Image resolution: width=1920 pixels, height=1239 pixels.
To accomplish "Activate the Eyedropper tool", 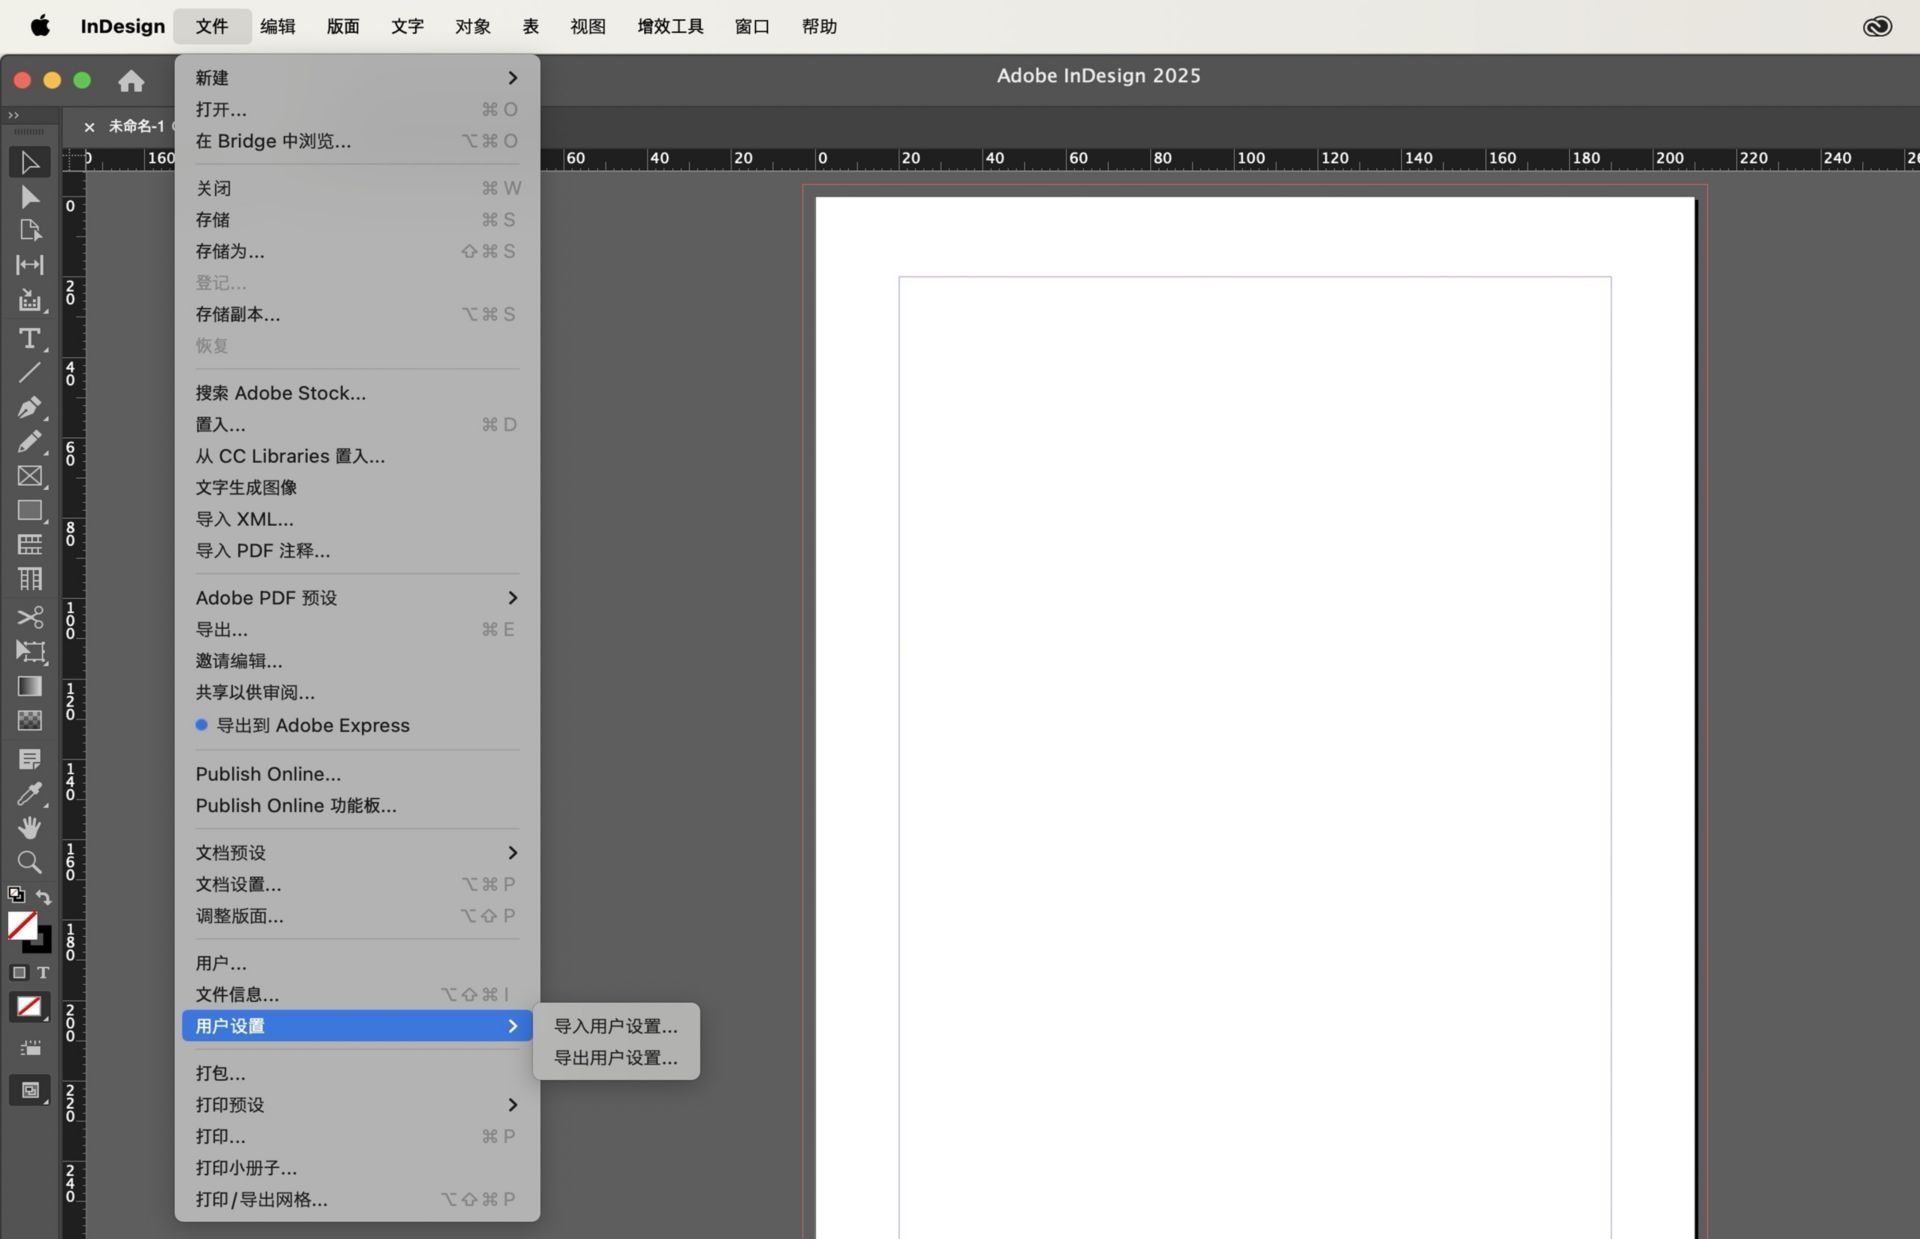I will coord(29,794).
